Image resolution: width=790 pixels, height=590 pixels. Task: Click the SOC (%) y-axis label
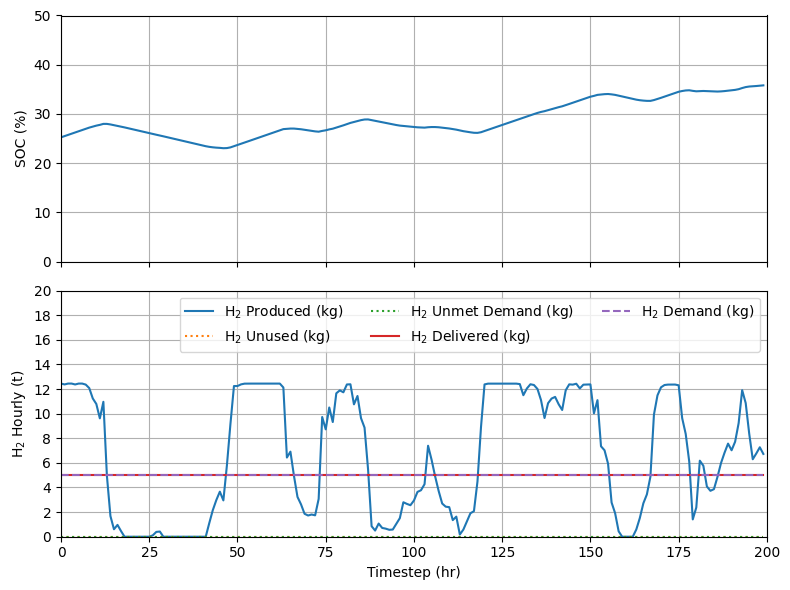pyautogui.click(x=21, y=139)
